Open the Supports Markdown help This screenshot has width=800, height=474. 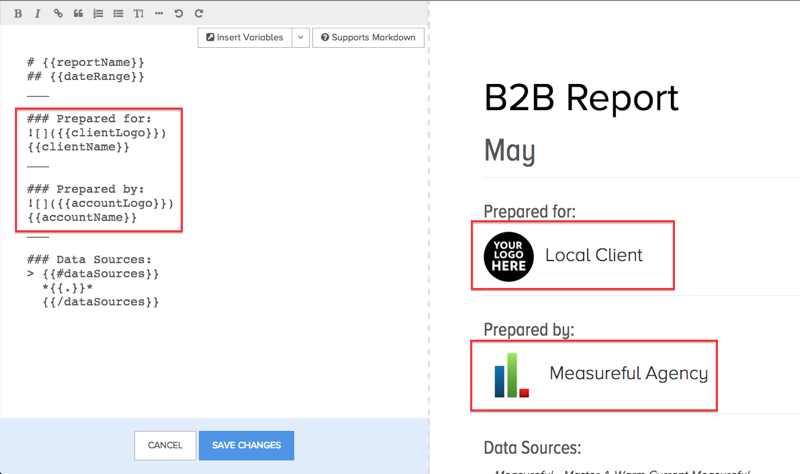368,38
